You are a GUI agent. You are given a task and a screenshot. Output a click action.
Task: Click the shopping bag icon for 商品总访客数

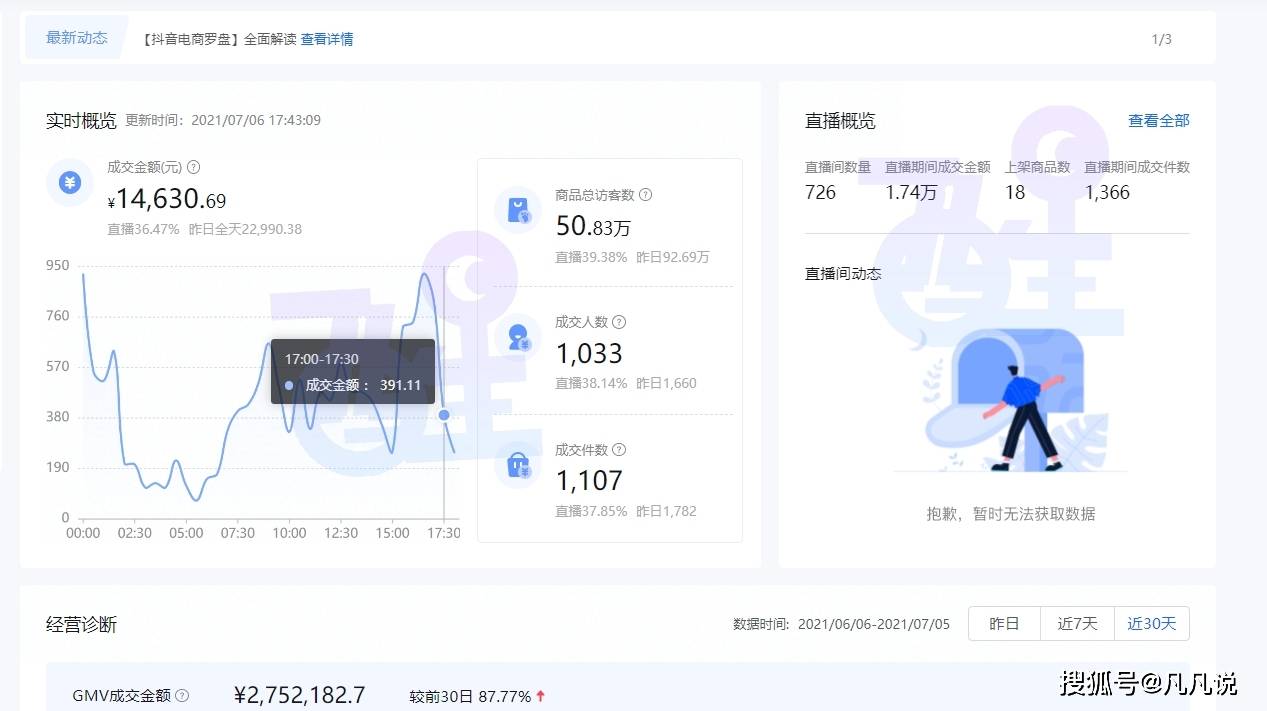click(x=518, y=210)
